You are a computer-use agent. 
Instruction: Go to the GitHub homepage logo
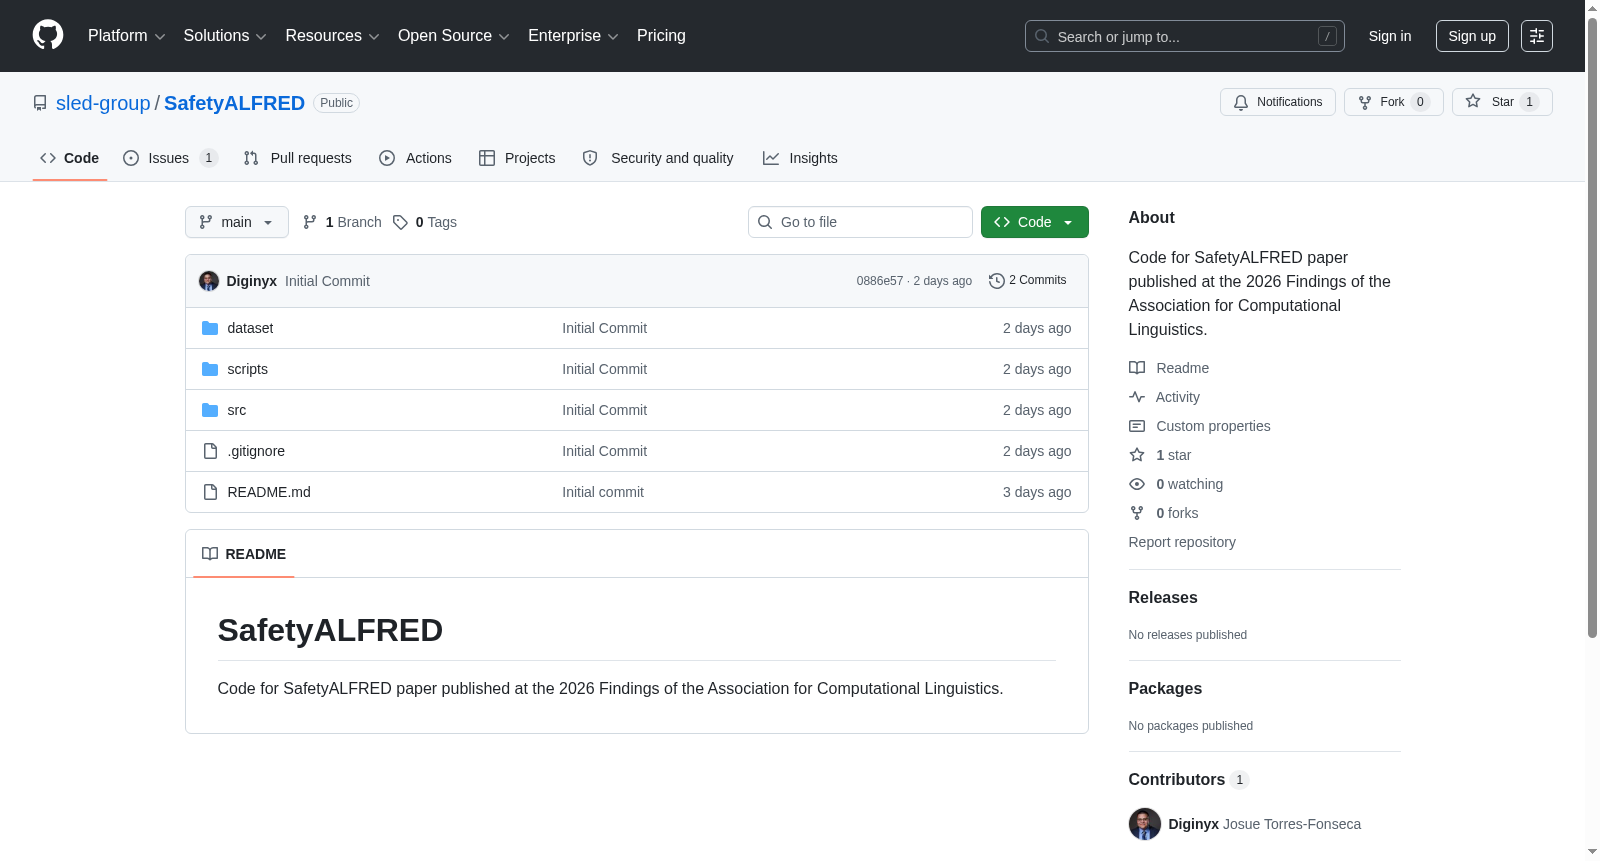48,35
